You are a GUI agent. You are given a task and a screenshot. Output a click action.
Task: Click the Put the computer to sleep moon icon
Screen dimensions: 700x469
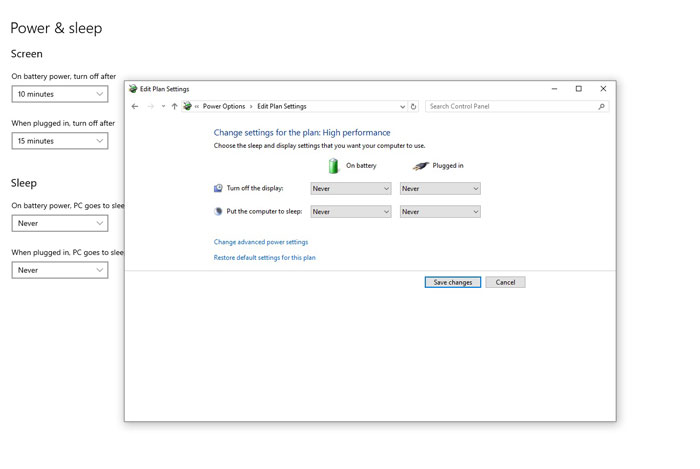click(218, 212)
